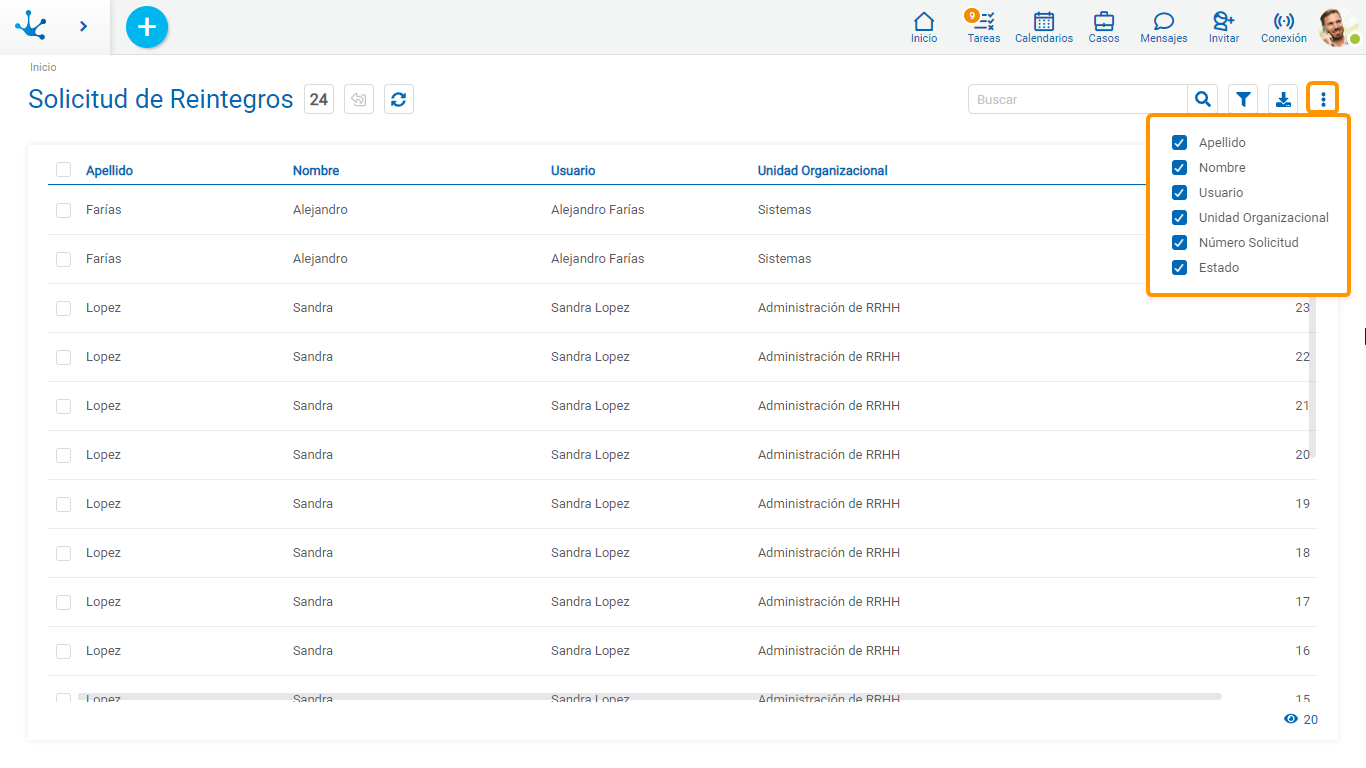This screenshot has height=768, width=1366.
Task: Click the eye icon showing 20
Action: (1291, 719)
